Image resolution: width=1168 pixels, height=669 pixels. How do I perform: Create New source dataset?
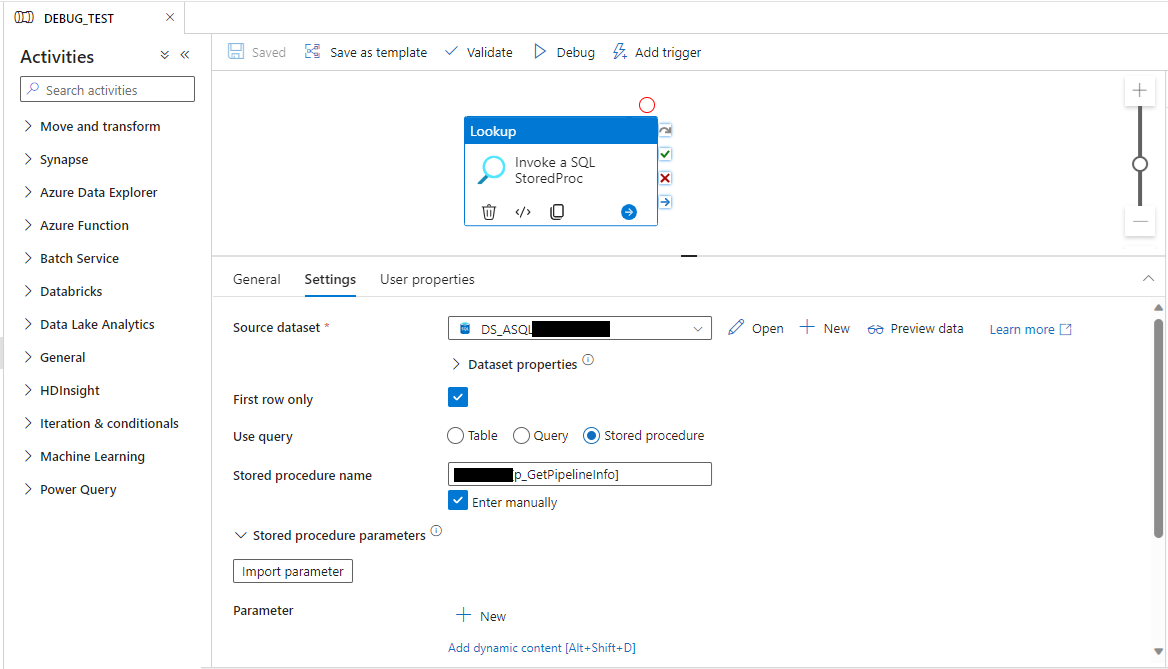[825, 329]
